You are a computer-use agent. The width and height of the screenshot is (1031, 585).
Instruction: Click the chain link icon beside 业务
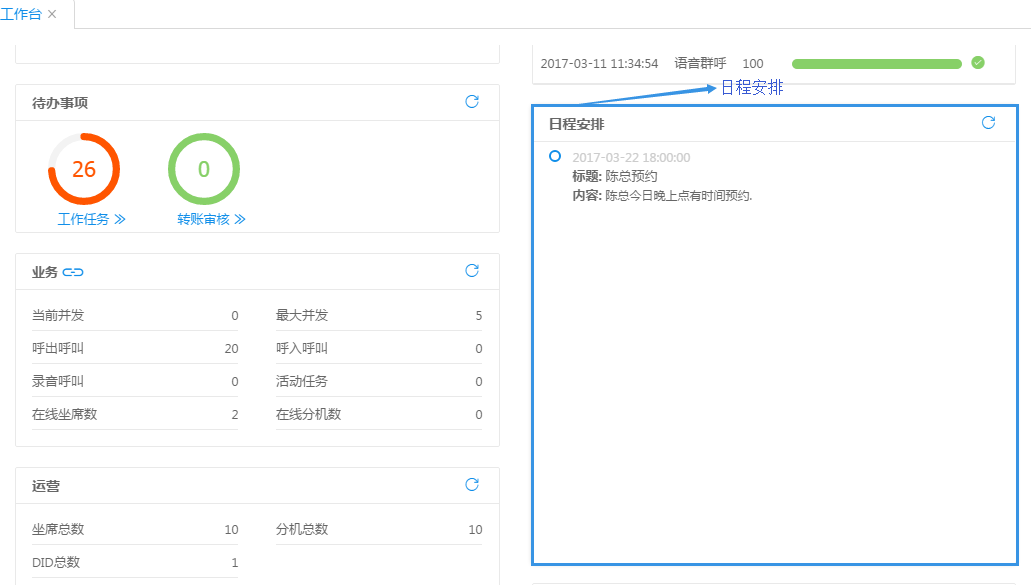[73, 272]
